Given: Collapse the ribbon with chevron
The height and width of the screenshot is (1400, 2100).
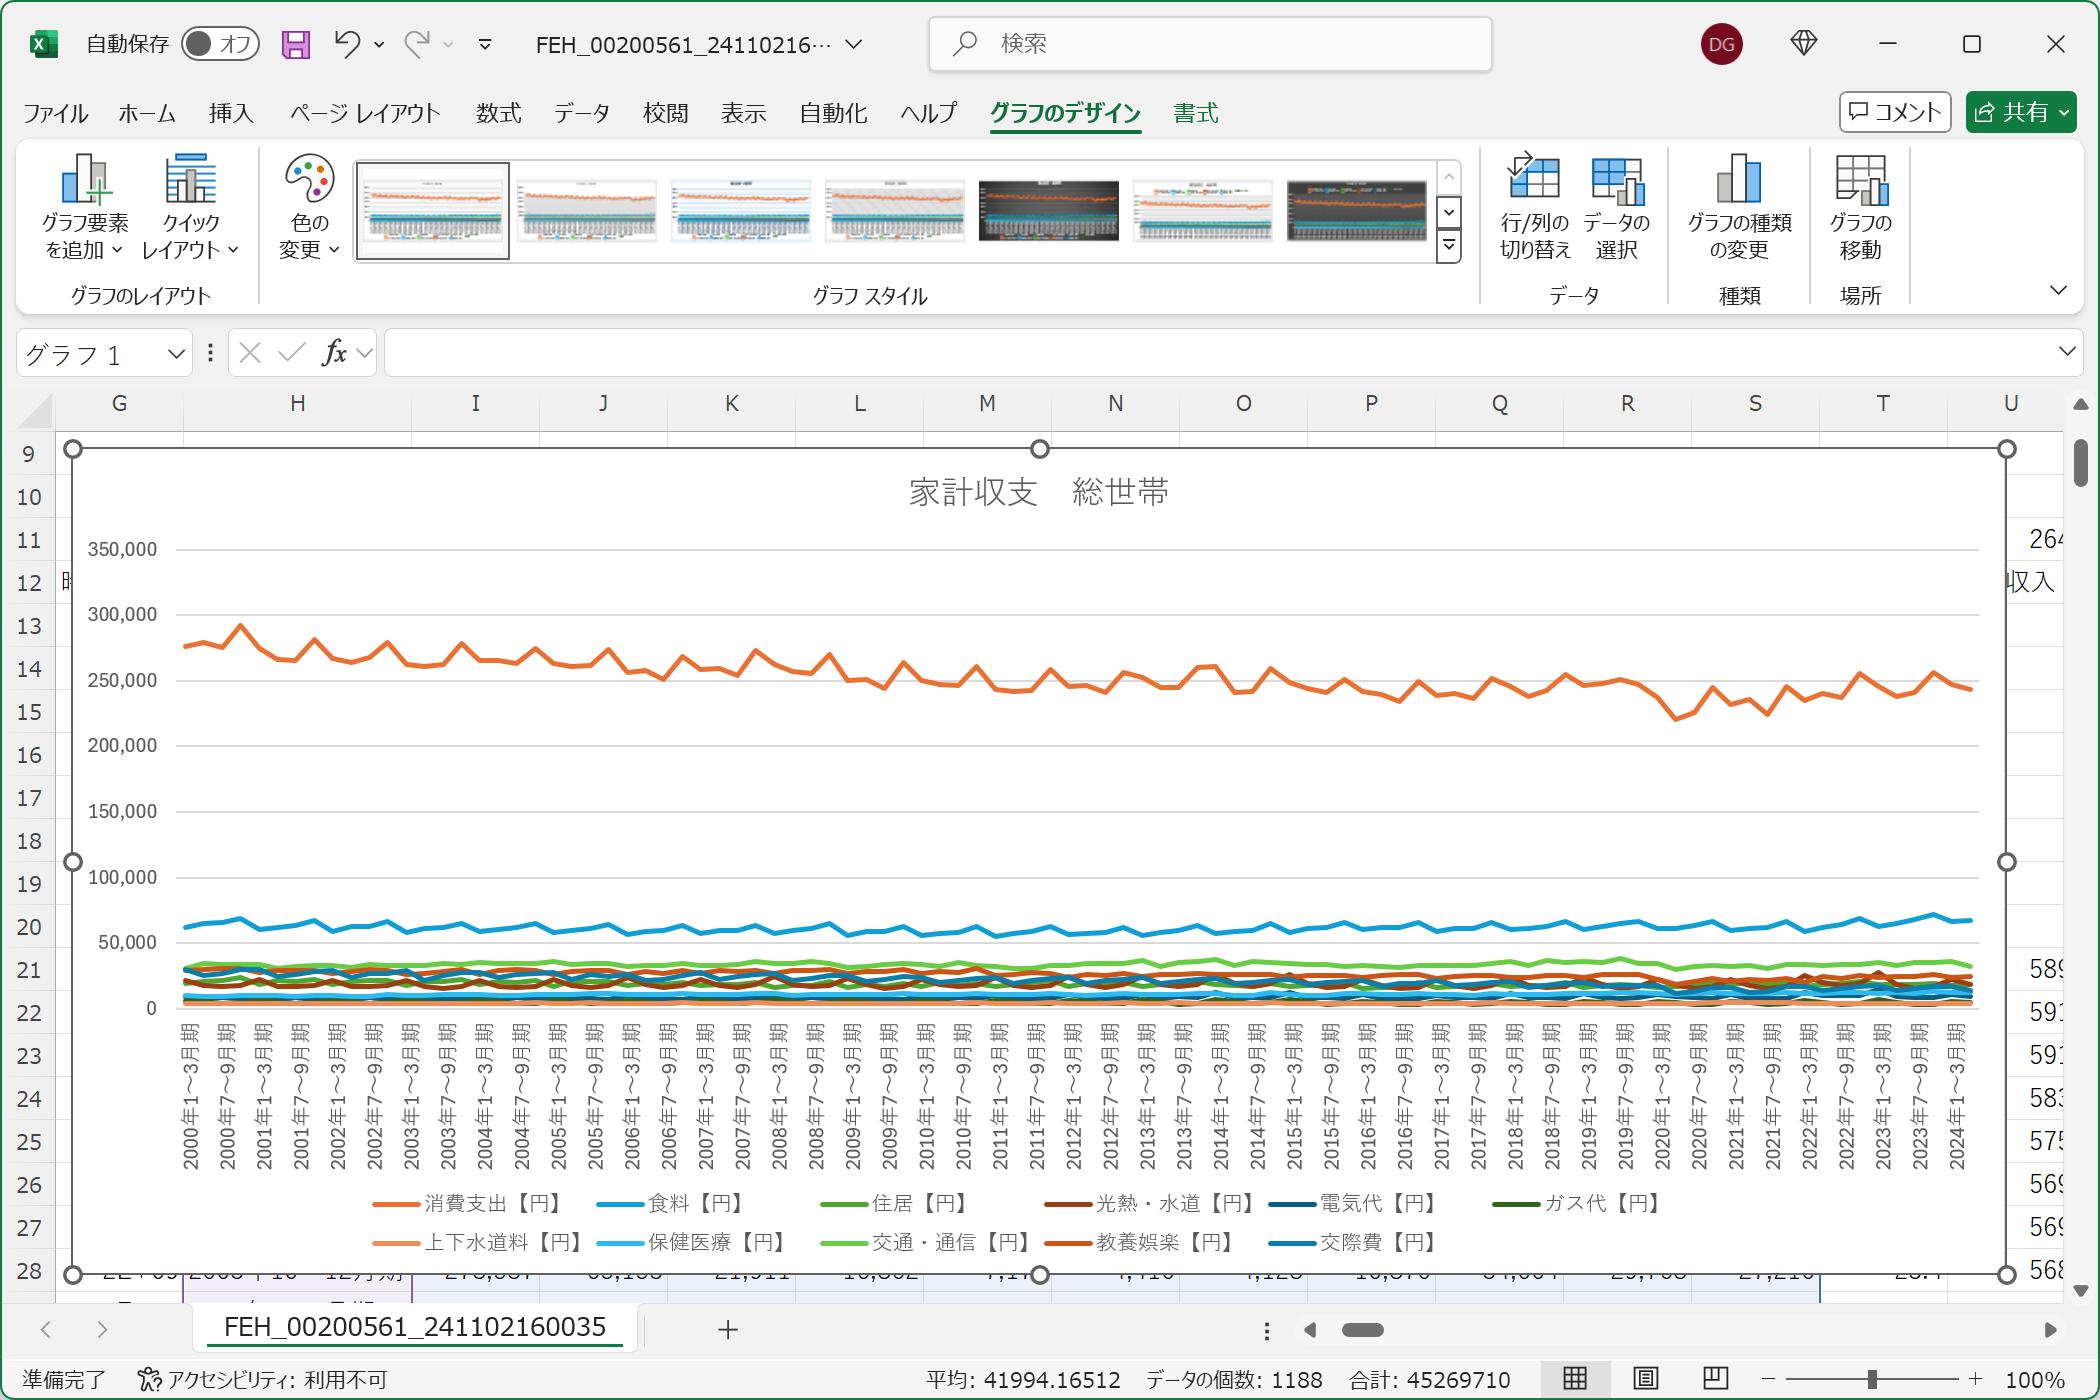Looking at the screenshot, I should point(2058,291).
